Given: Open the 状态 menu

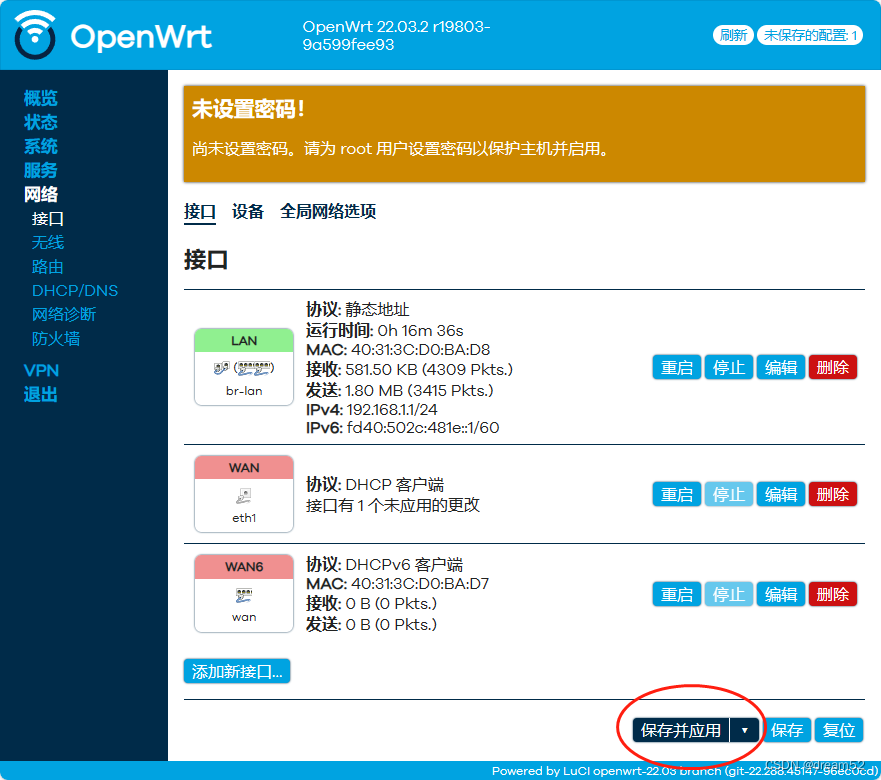Looking at the screenshot, I should 40,122.
